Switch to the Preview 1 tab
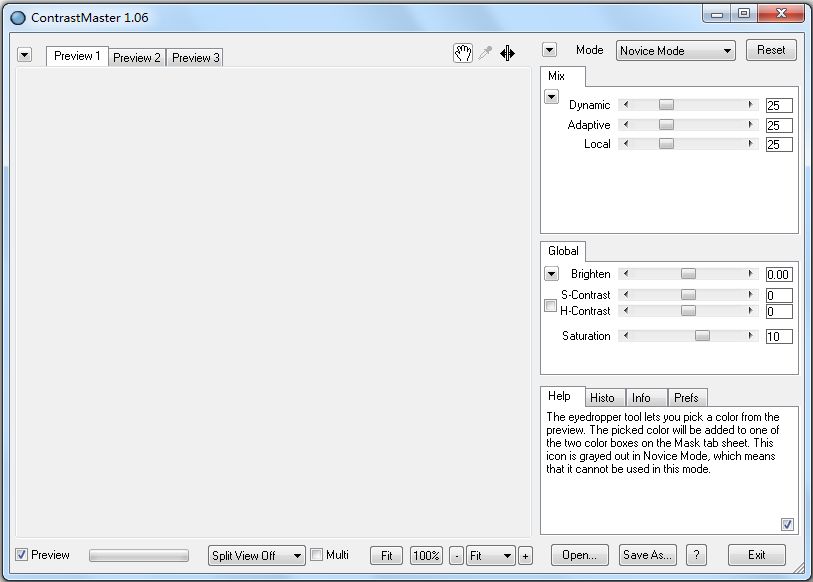This screenshot has height=582, width=813. (77, 56)
